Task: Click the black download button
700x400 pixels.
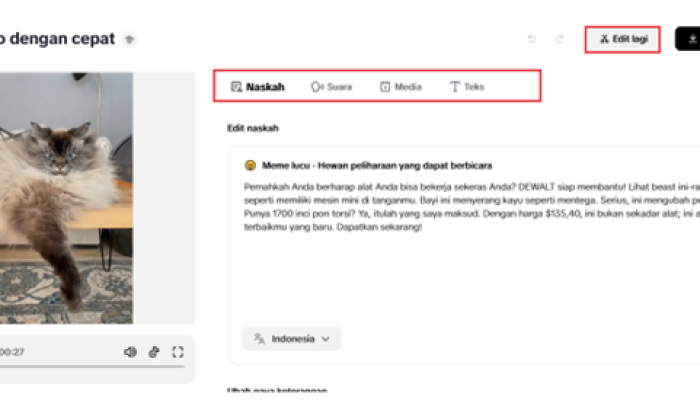Action: 688,39
